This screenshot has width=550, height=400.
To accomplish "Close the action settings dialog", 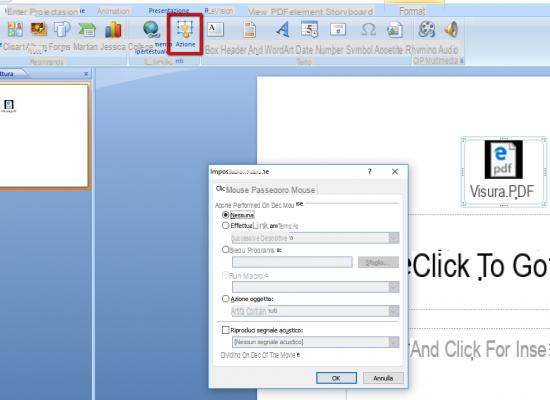I will tap(395, 172).
